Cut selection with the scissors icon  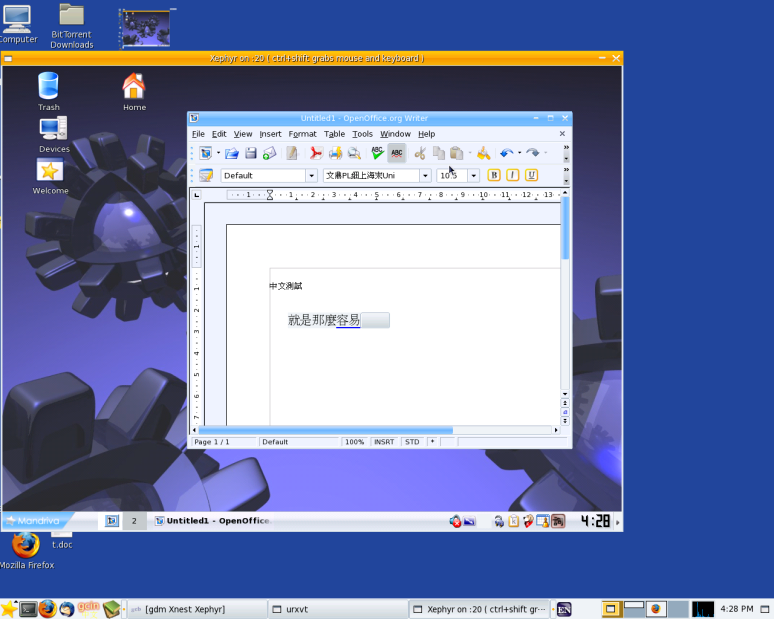coord(420,153)
